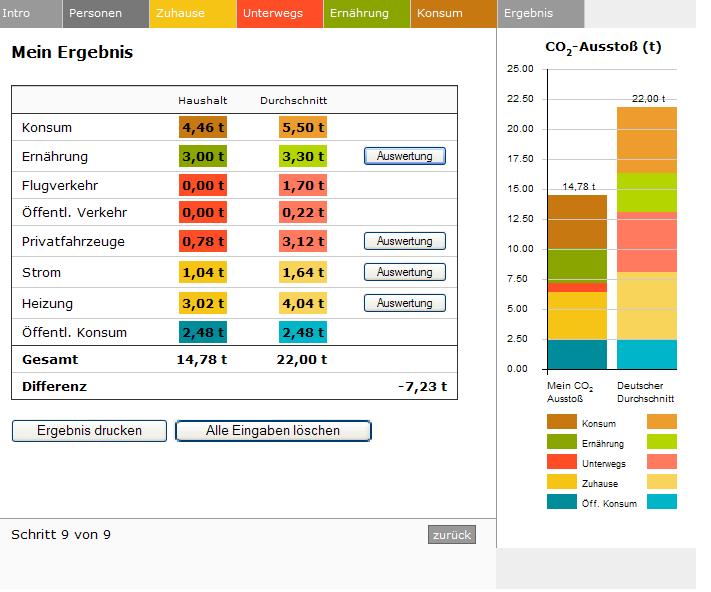
Task: View Auswertung for the Heizung row
Action: (x=404, y=303)
